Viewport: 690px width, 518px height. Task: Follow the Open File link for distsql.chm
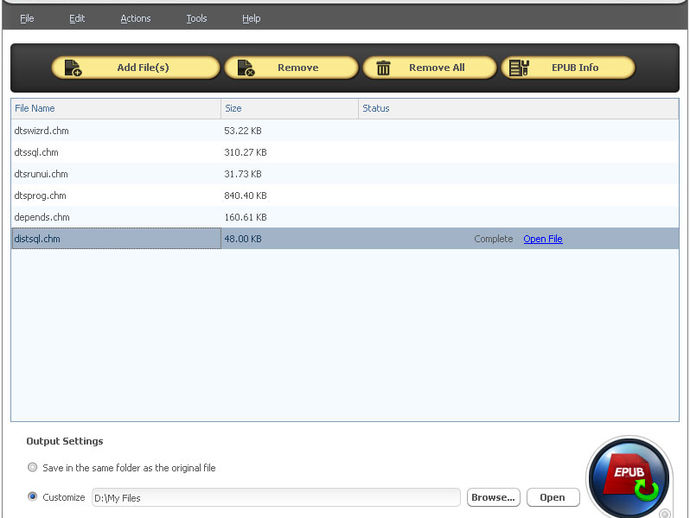tap(543, 239)
